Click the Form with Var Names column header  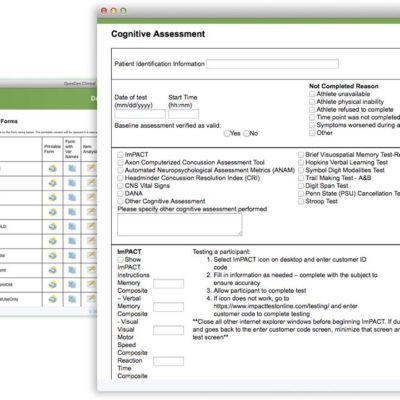coord(72,149)
